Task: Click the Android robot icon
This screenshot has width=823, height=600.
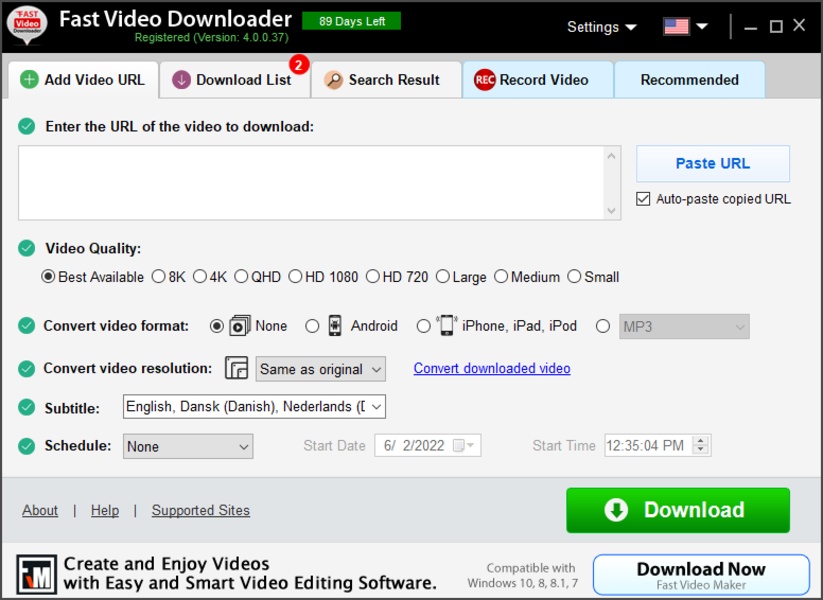Action: [334, 325]
